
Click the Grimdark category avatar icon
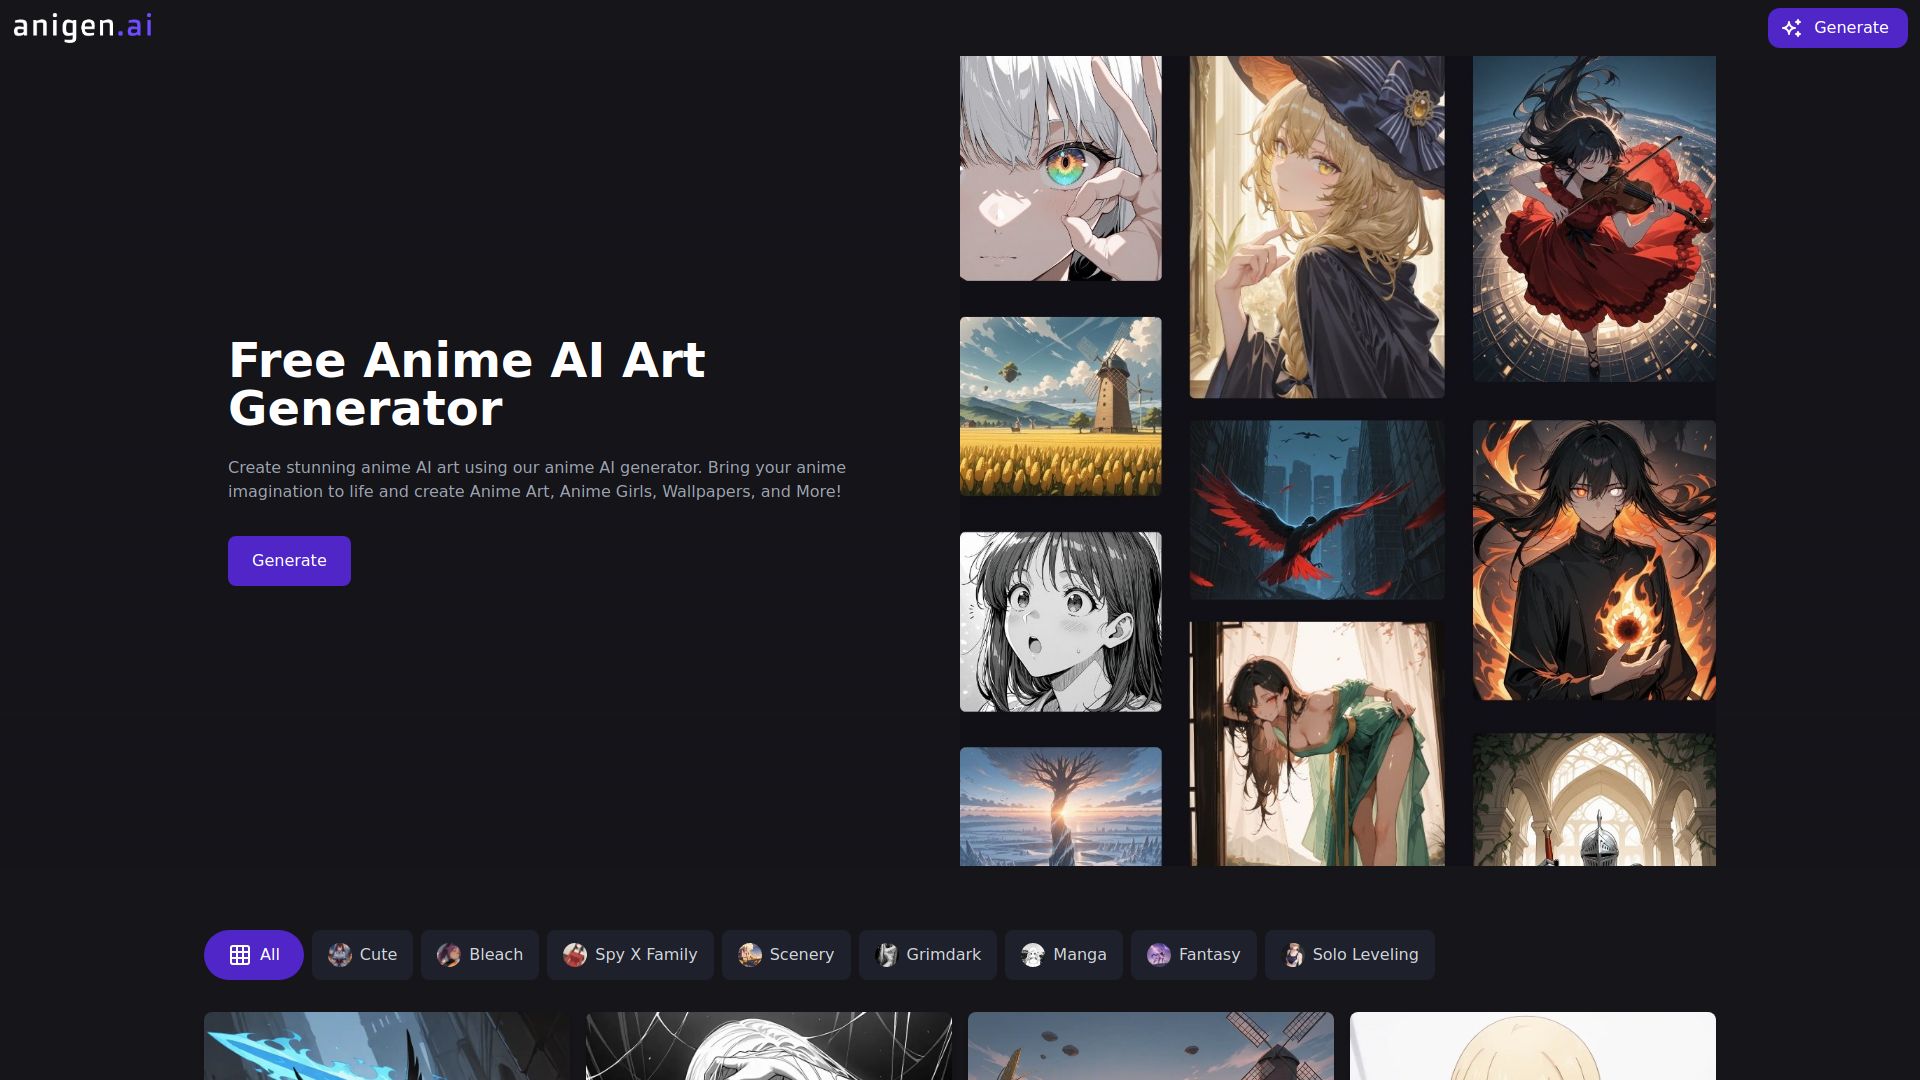887,955
